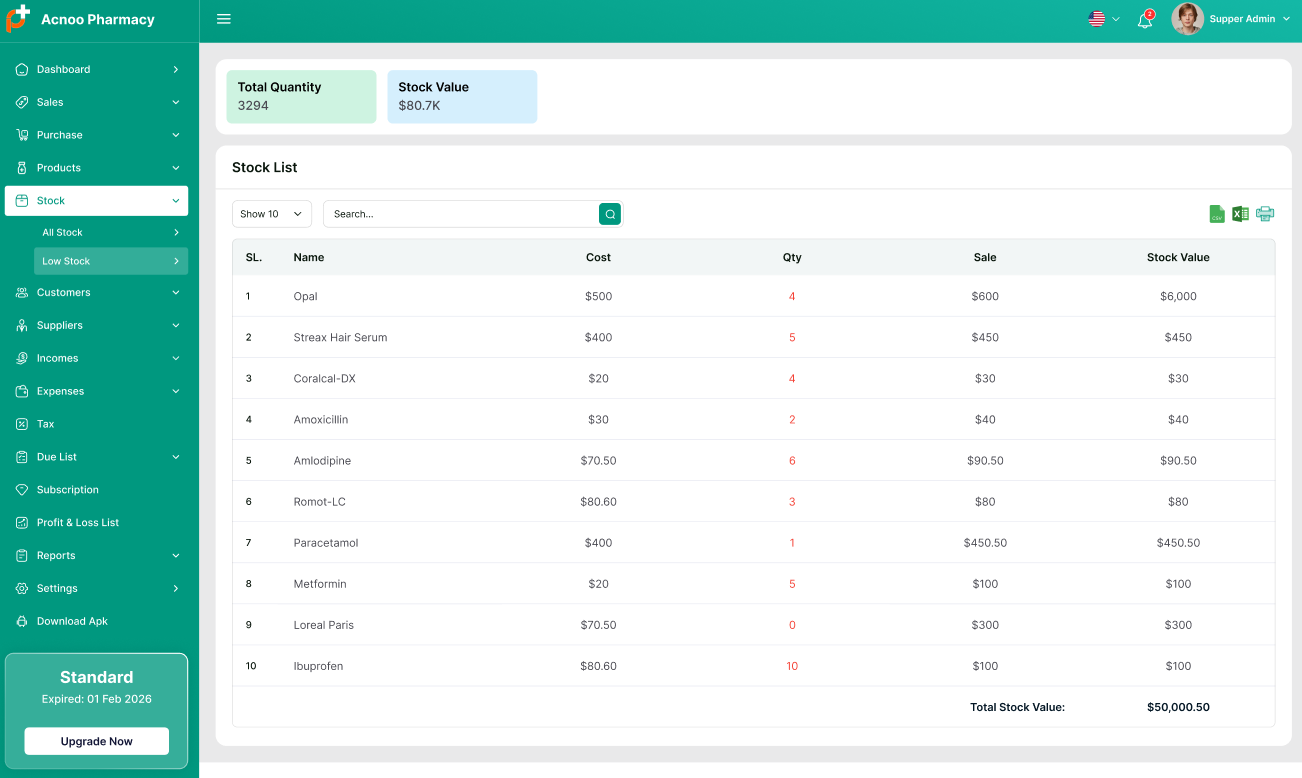The image size is (1302, 778).
Task: Click the green search magnifier button
Action: pos(610,214)
